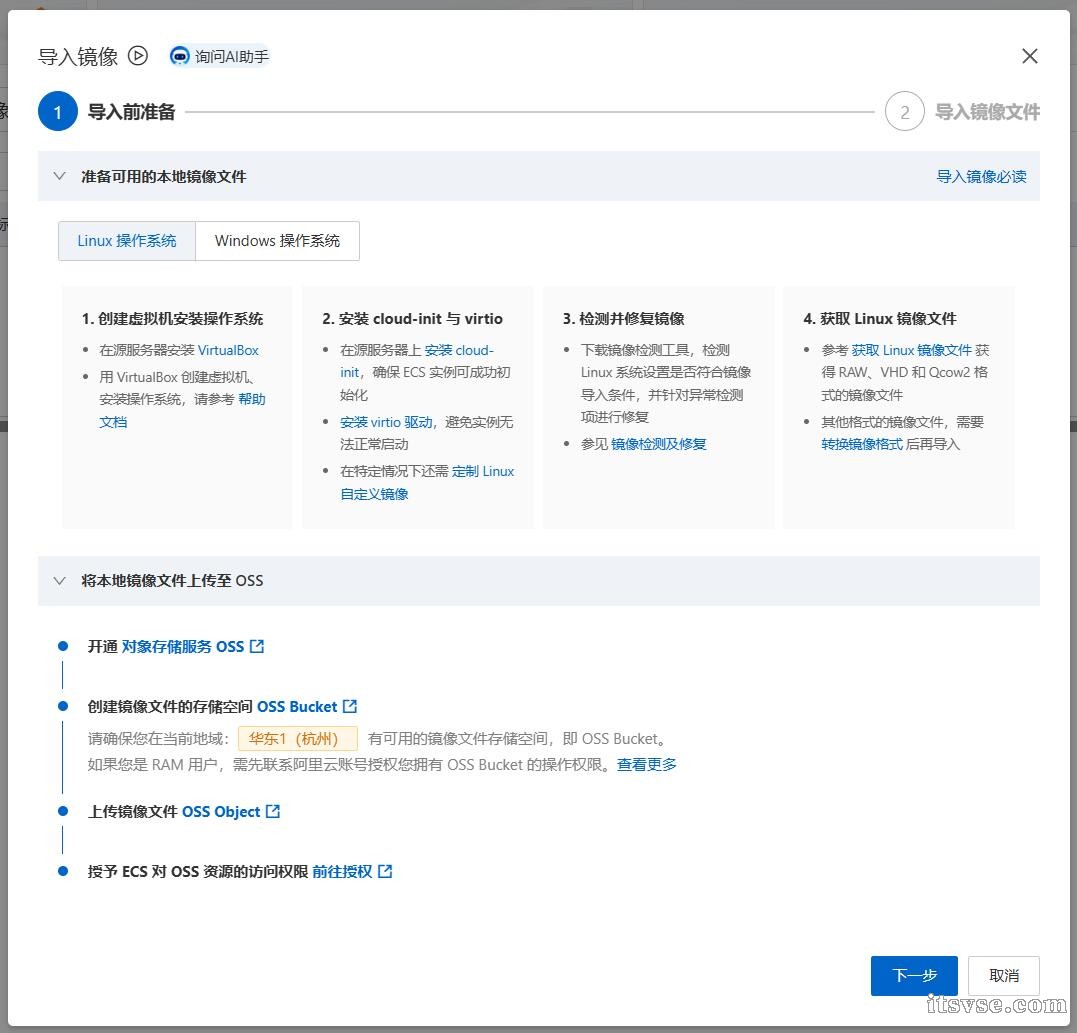Open the 镜像检测及修复 link

(x=658, y=443)
